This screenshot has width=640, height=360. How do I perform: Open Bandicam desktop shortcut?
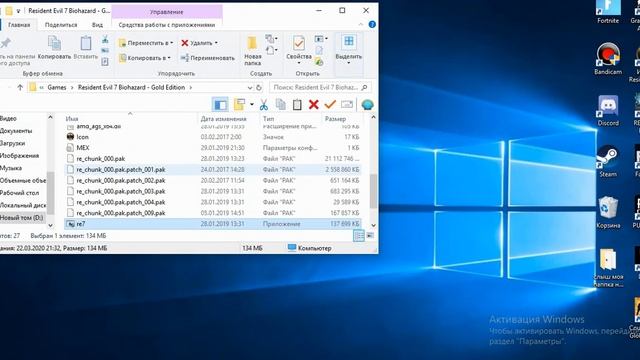[608, 58]
